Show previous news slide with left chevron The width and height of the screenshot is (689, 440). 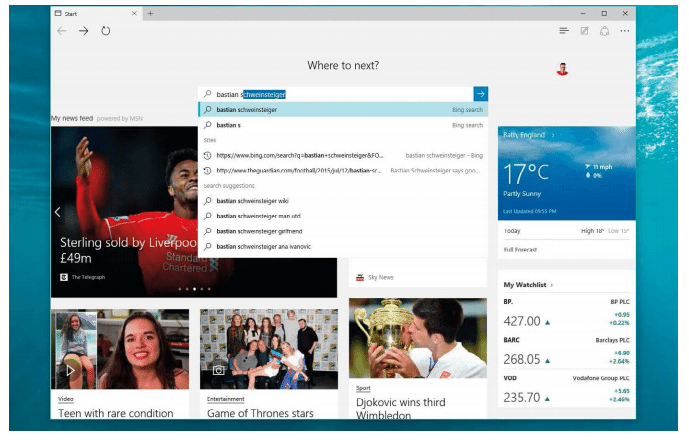pyautogui.click(x=58, y=212)
